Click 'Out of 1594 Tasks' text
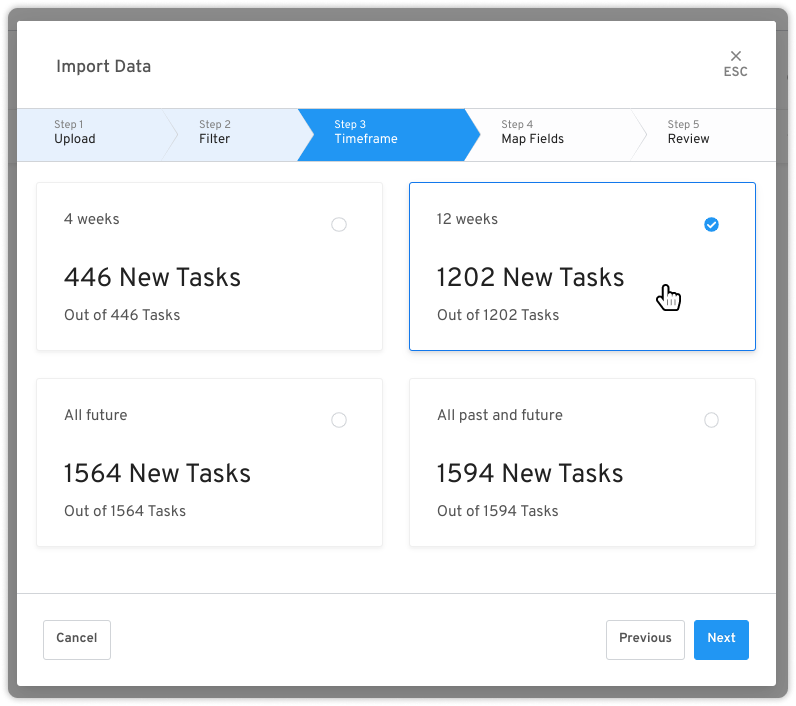The image size is (796, 706). 498,511
